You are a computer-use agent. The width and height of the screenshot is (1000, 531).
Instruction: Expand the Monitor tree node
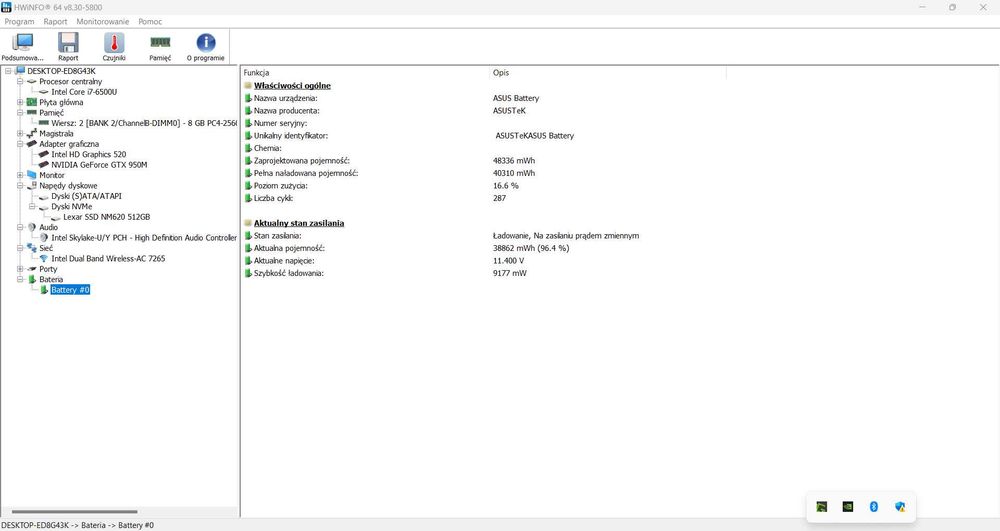(x=20, y=175)
